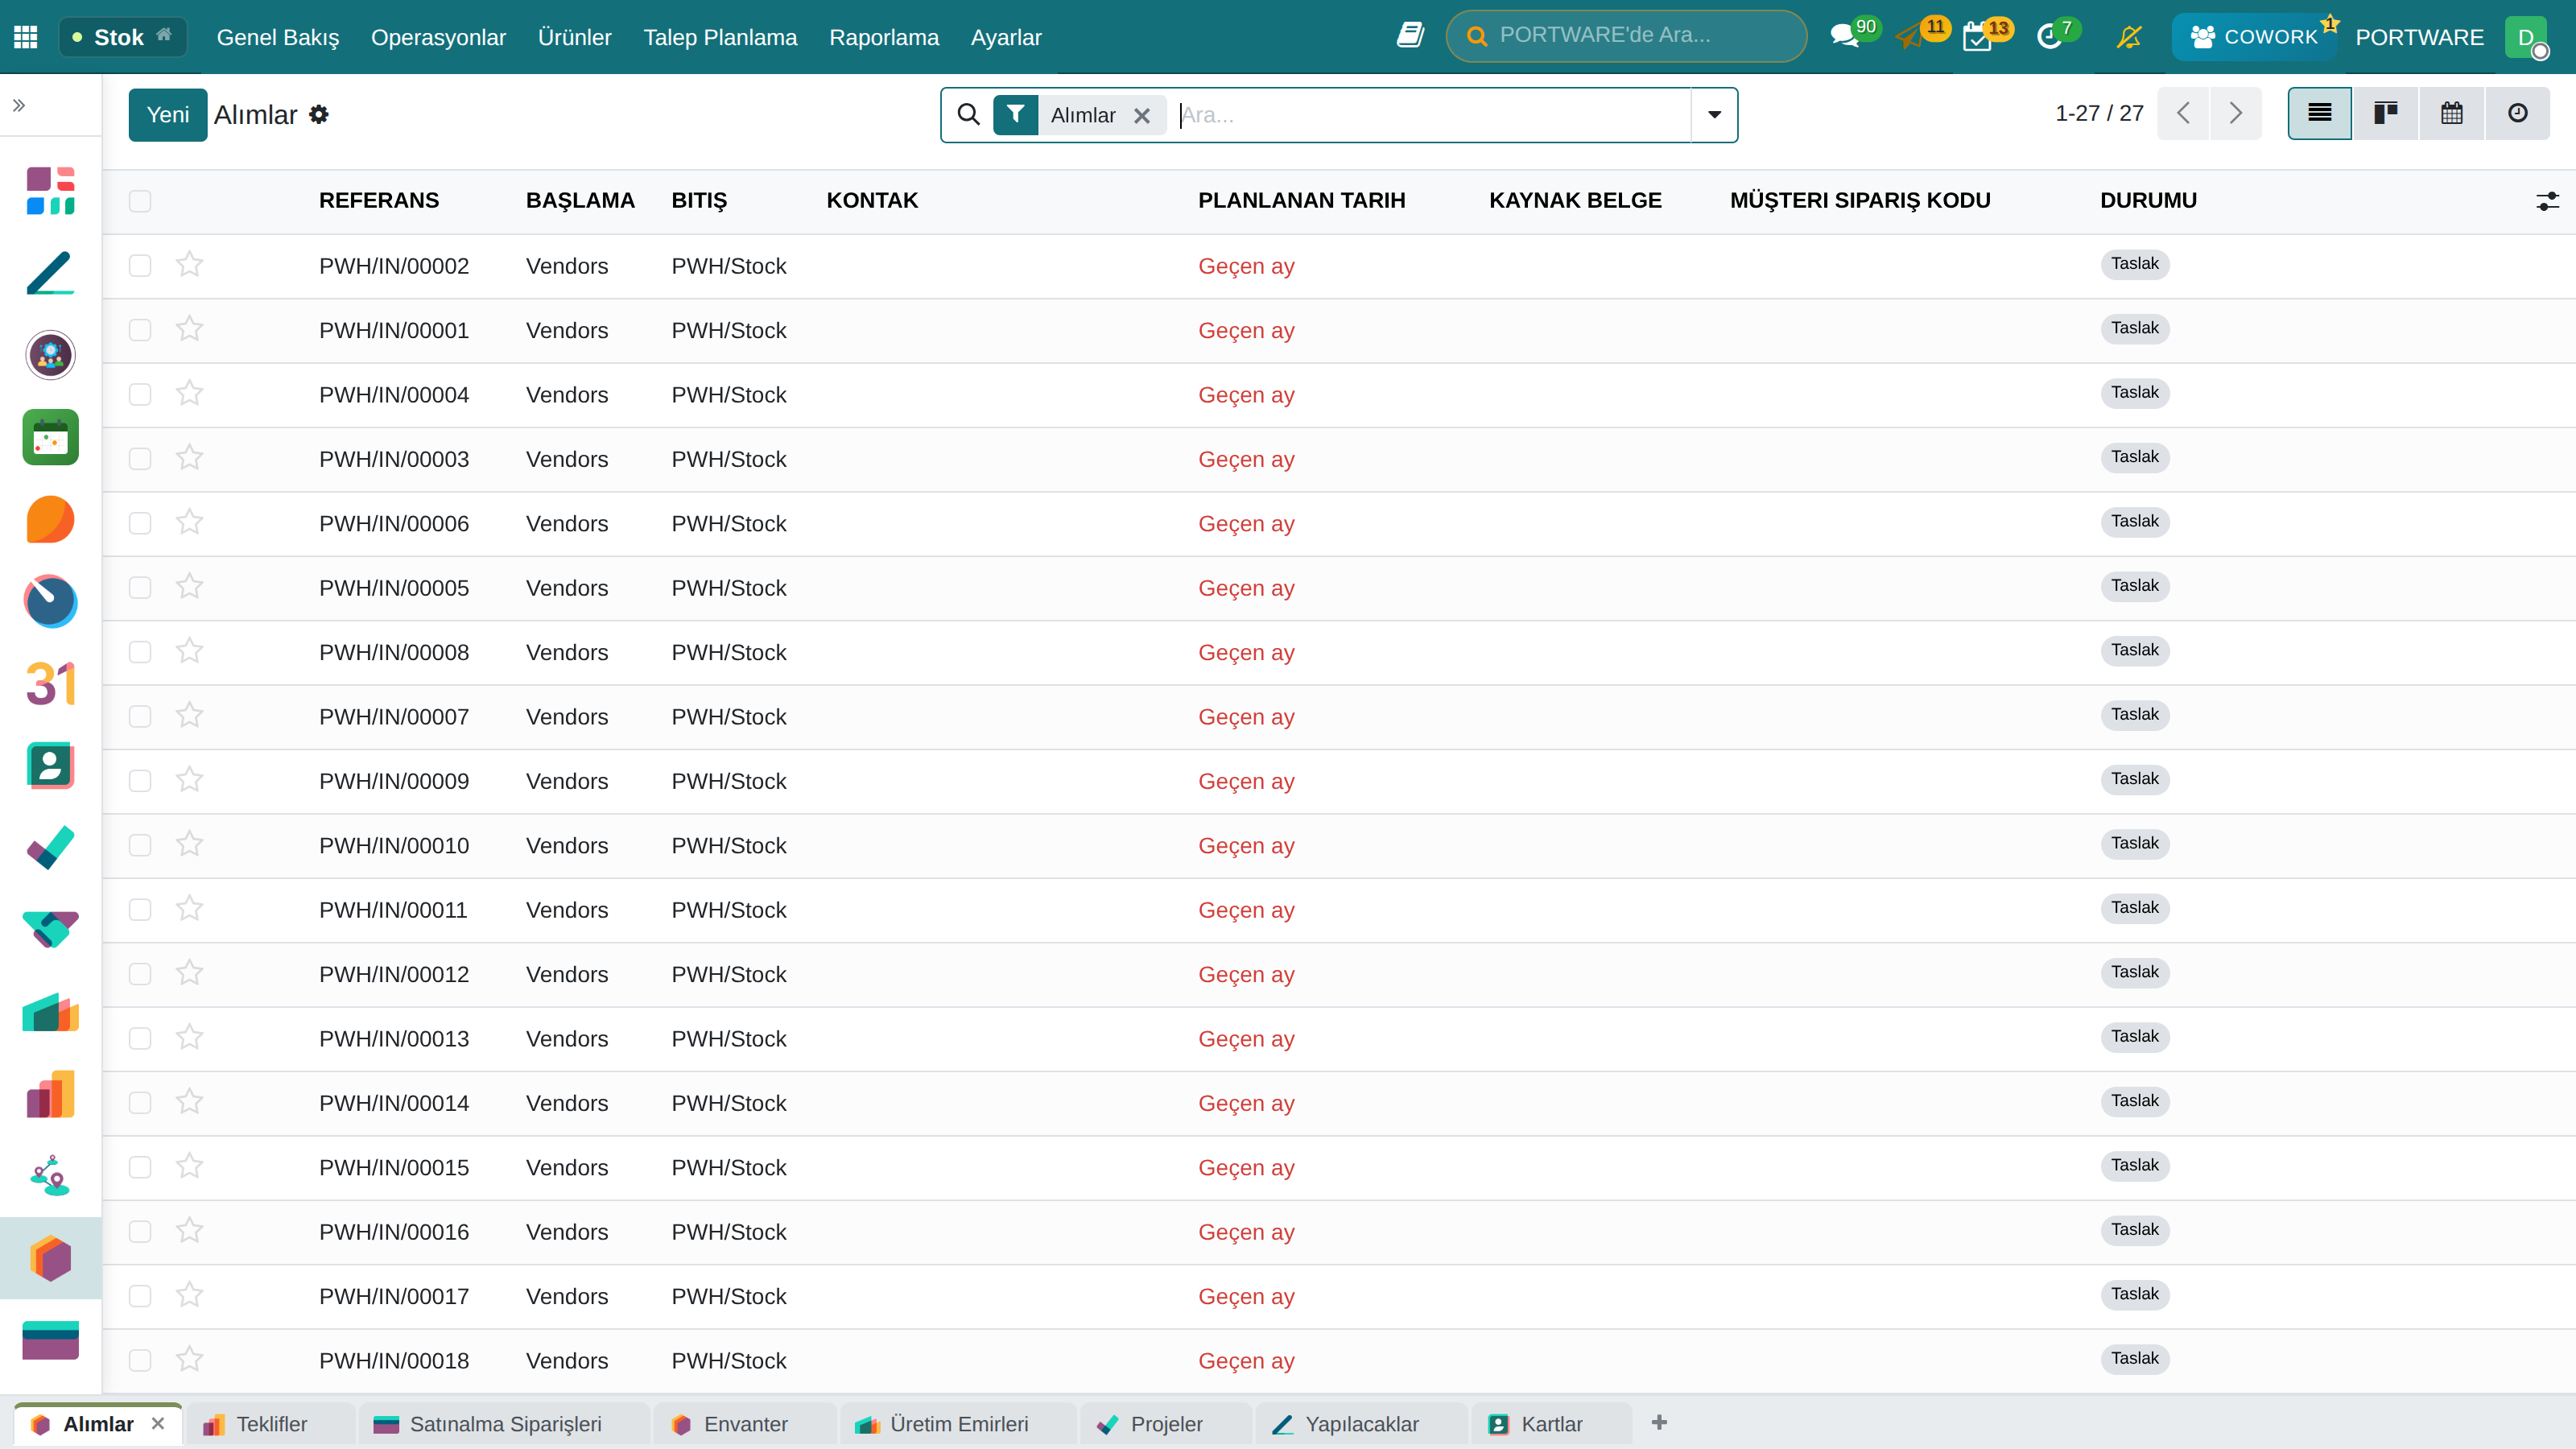This screenshot has width=2576, height=1449.
Task: Switch to kanban view
Action: pyautogui.click(x=2385, y=113)
